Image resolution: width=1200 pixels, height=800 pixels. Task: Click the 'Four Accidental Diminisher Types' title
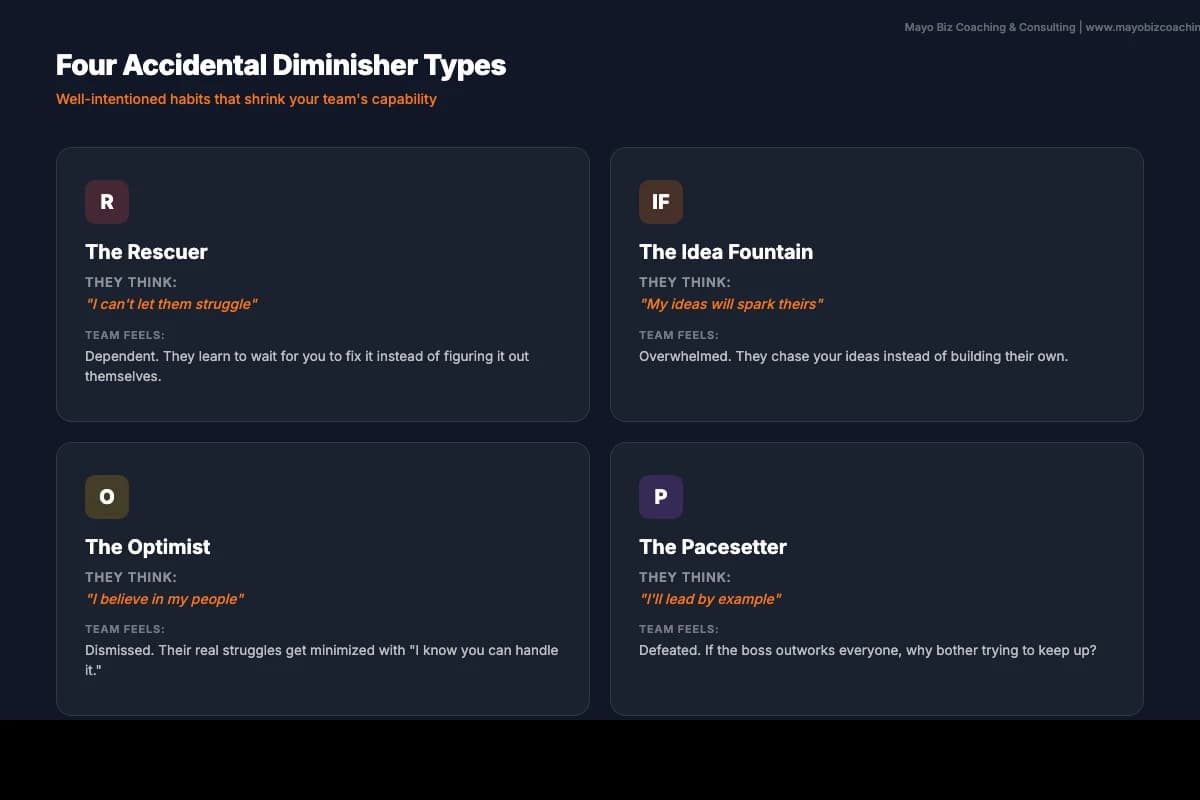(281, 66)
